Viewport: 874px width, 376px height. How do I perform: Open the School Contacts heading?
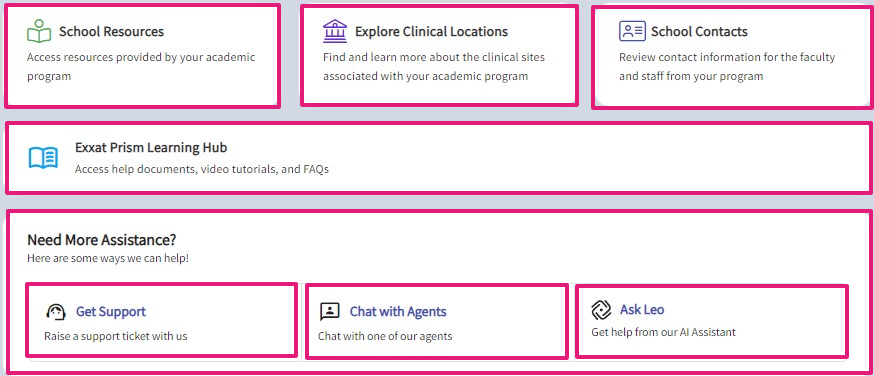(699, 31)
